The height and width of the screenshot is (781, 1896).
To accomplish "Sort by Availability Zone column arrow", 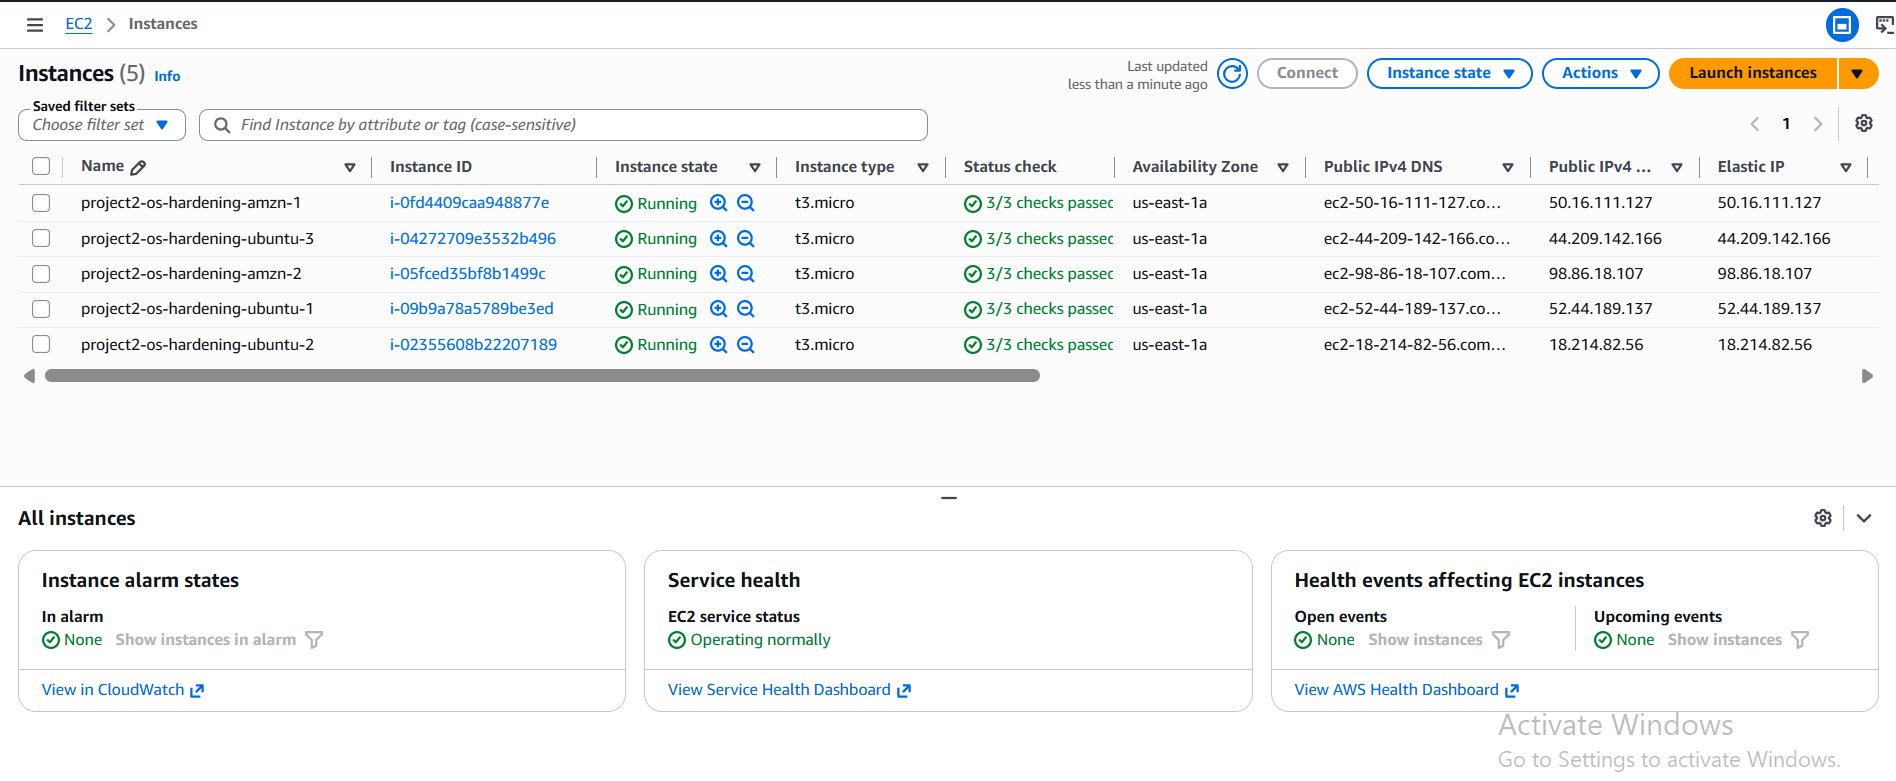I will (1283, 168).
